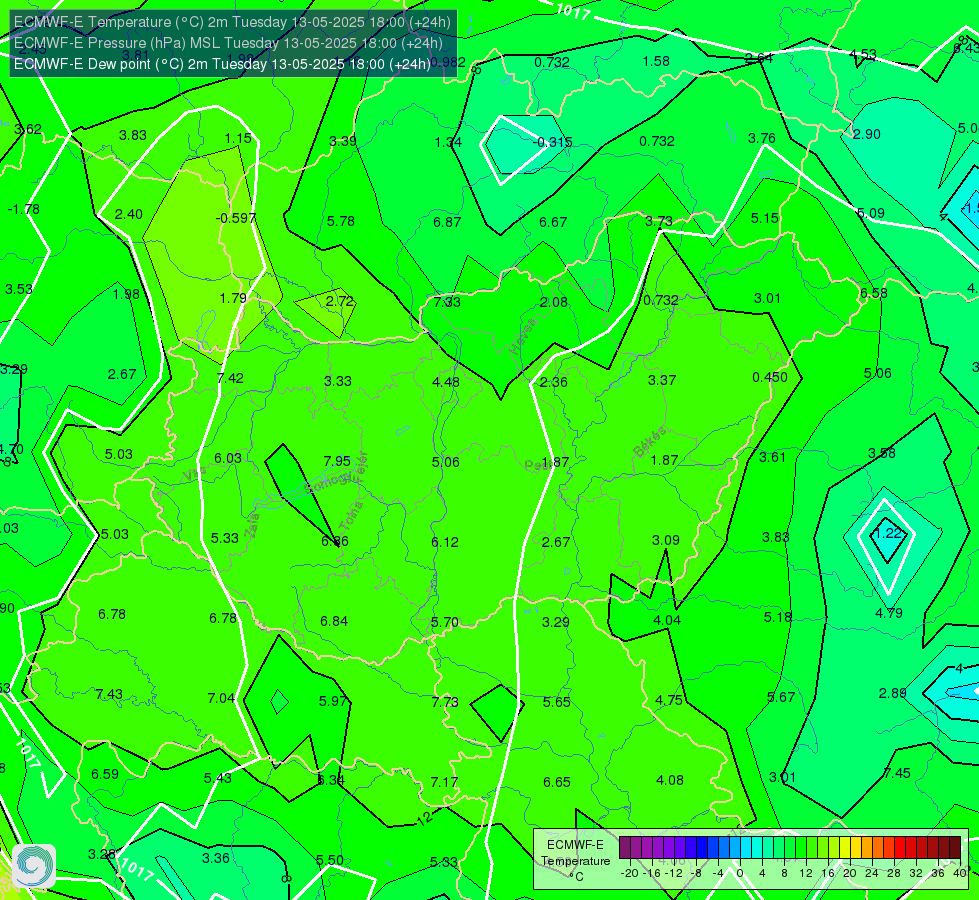Click the map value -0.315
Image resolution: width=979 pixels, height=900 pixels.
click(x=552, y=142)
